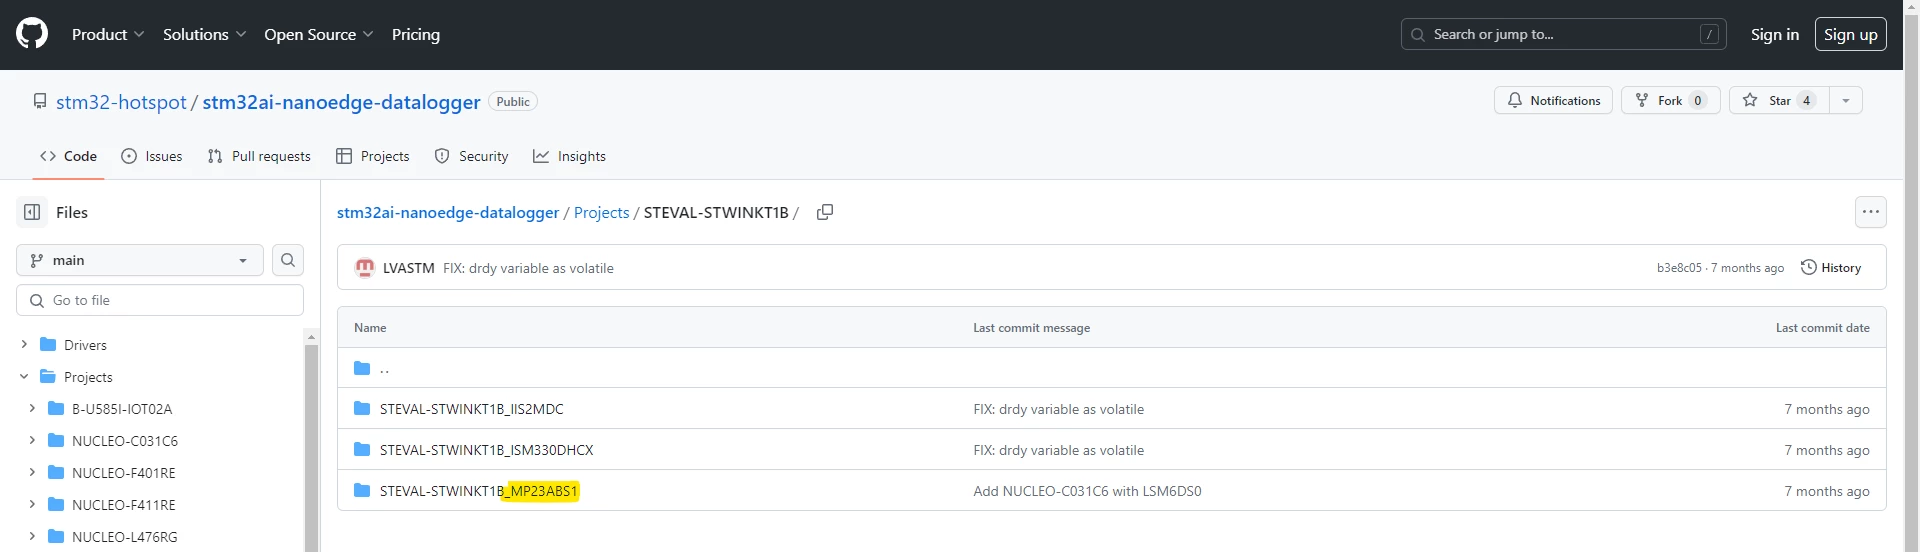Click the file tree scrollbar up arrow
This screenshot has height=552, width=1920.
(311, 337)
